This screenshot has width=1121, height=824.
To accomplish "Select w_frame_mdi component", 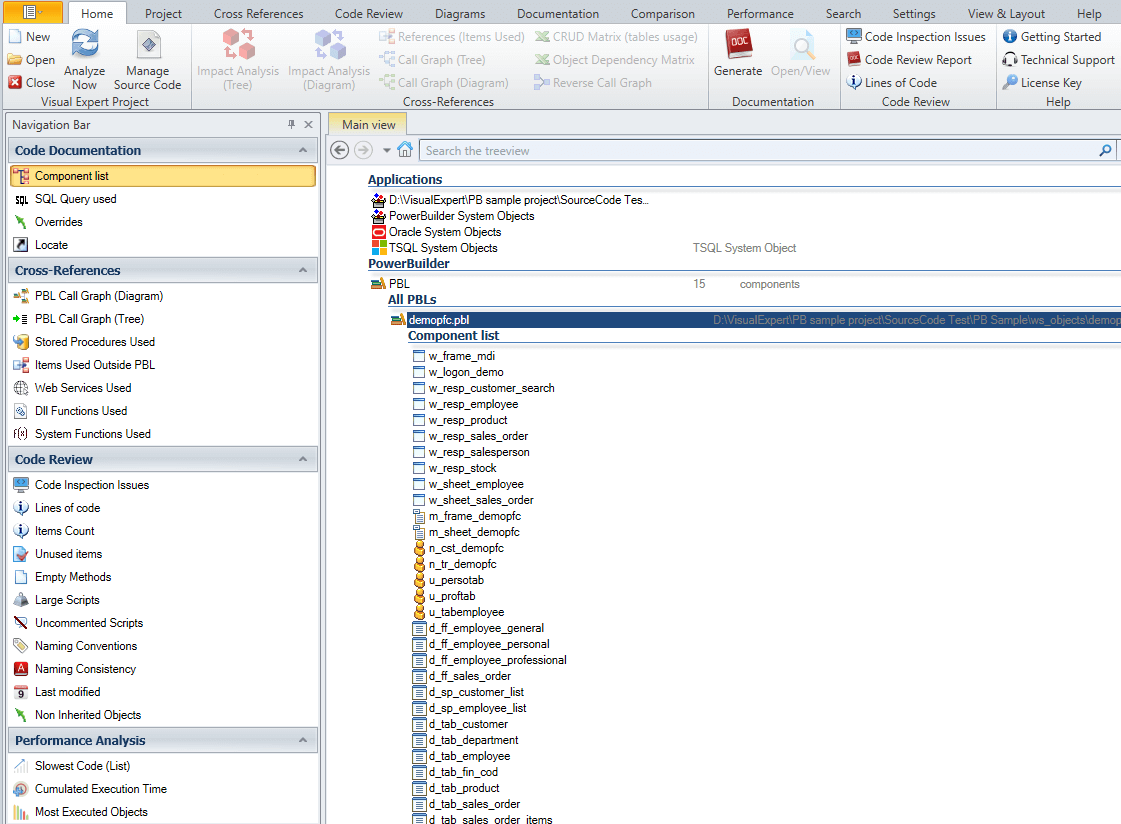I will coord(461,356).
